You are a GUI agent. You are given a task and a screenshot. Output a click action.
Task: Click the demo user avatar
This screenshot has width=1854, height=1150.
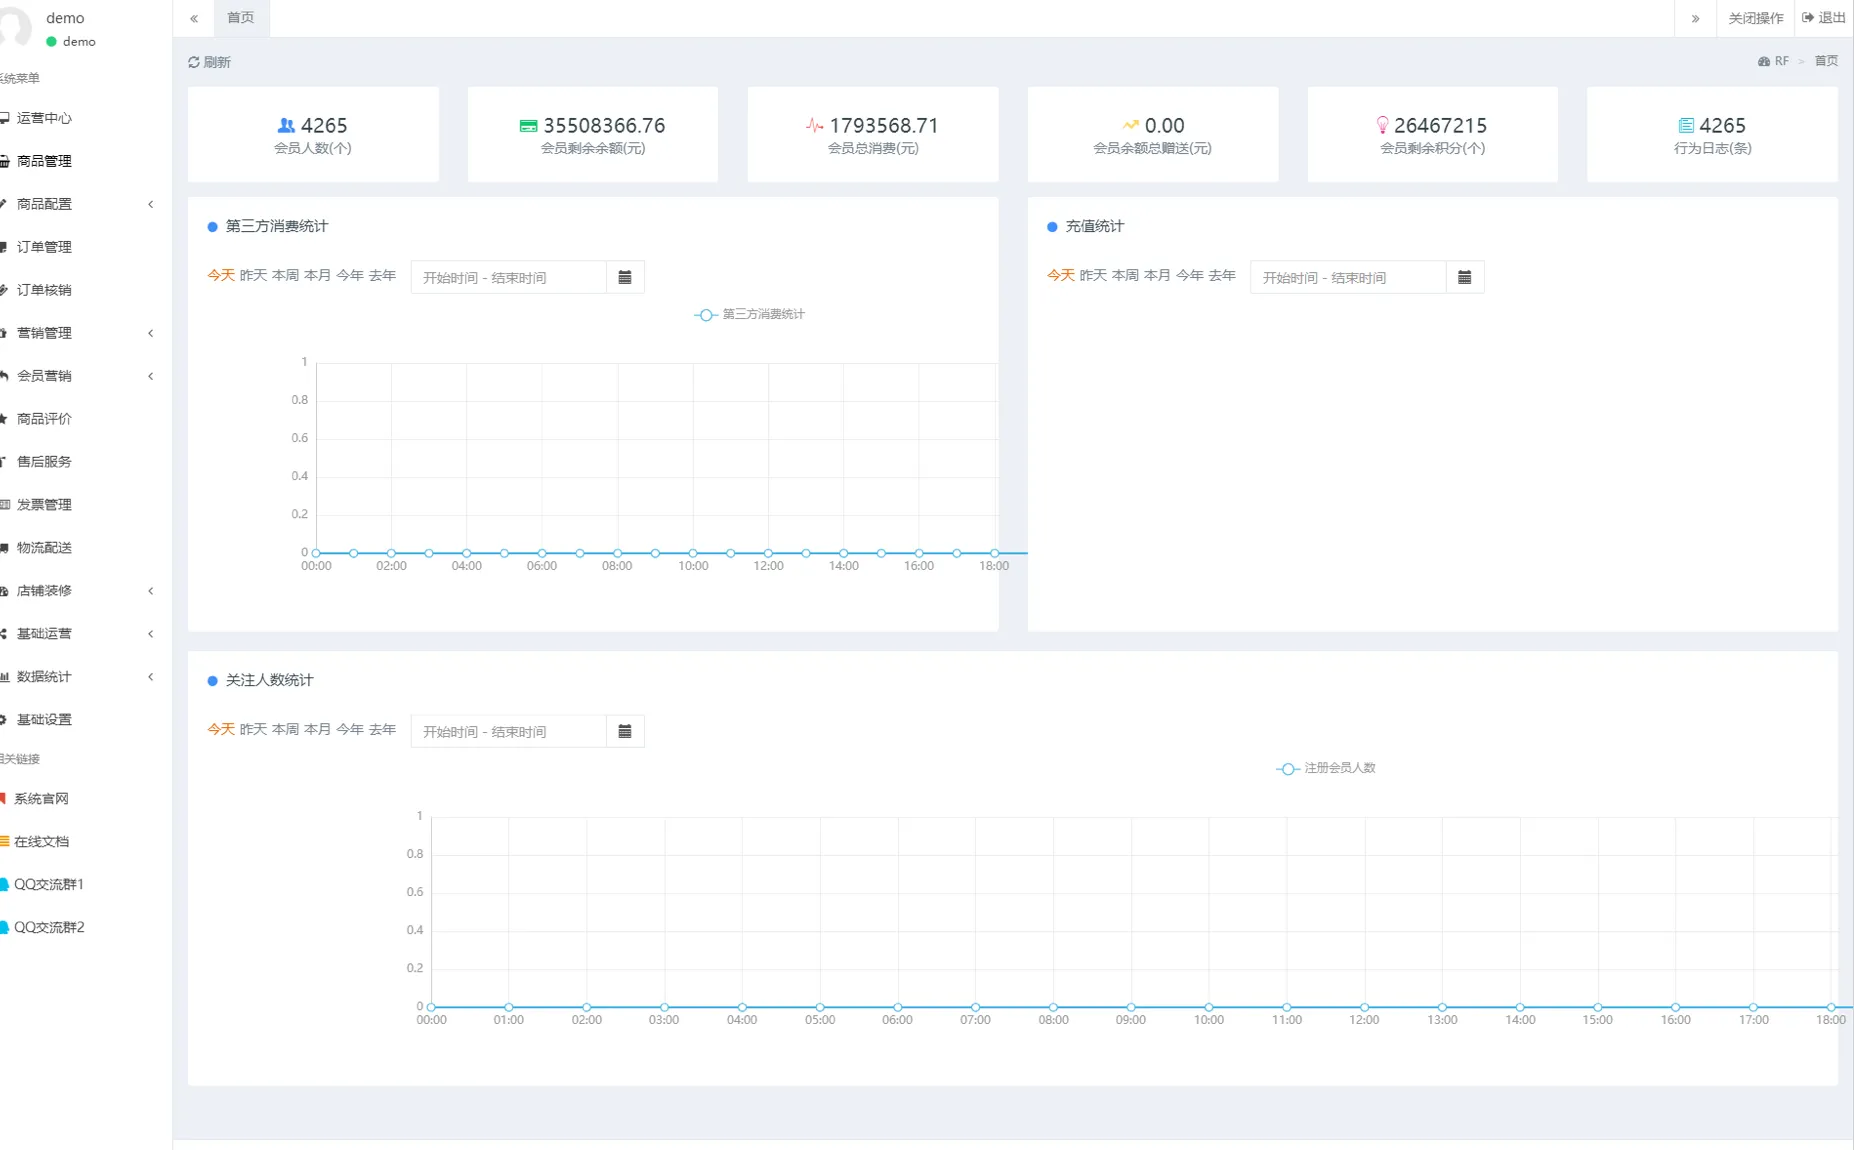[14, 26]
